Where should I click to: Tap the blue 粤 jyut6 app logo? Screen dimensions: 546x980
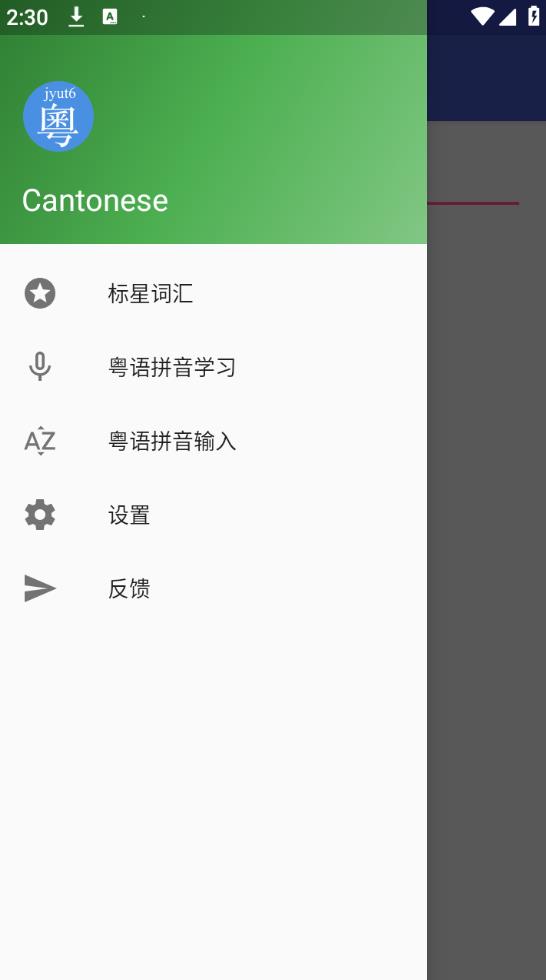(x=59, y=116)
